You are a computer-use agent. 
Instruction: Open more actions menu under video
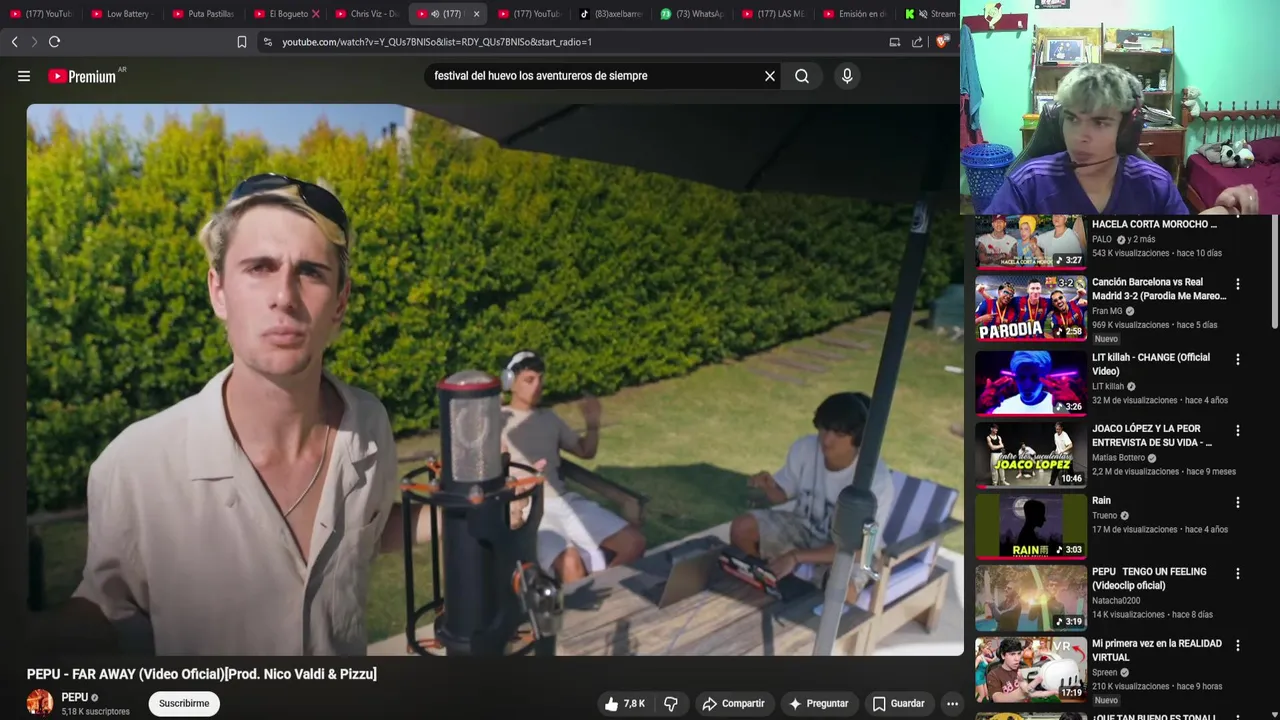952,704
